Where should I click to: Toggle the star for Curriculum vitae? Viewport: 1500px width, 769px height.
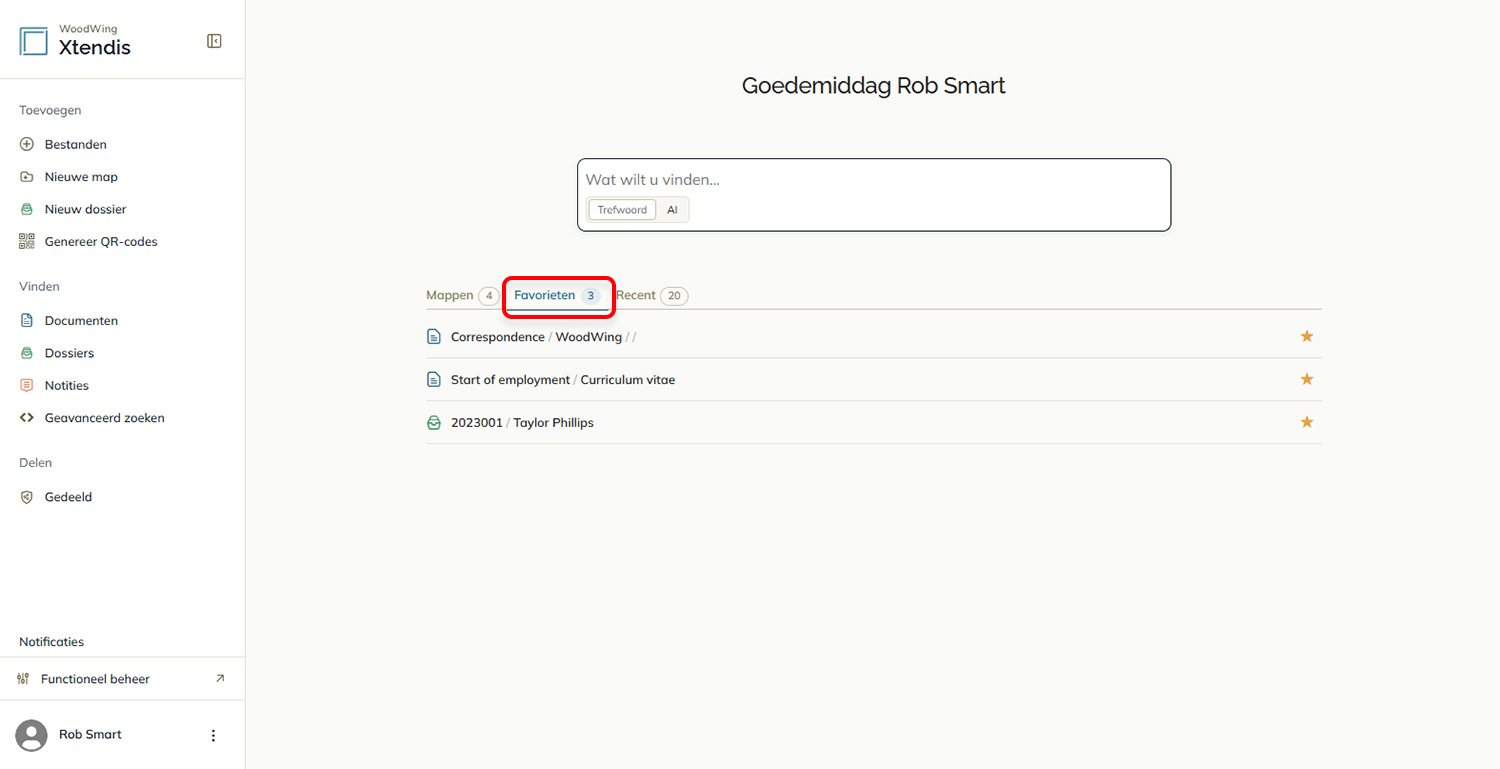click(1306, 379)
